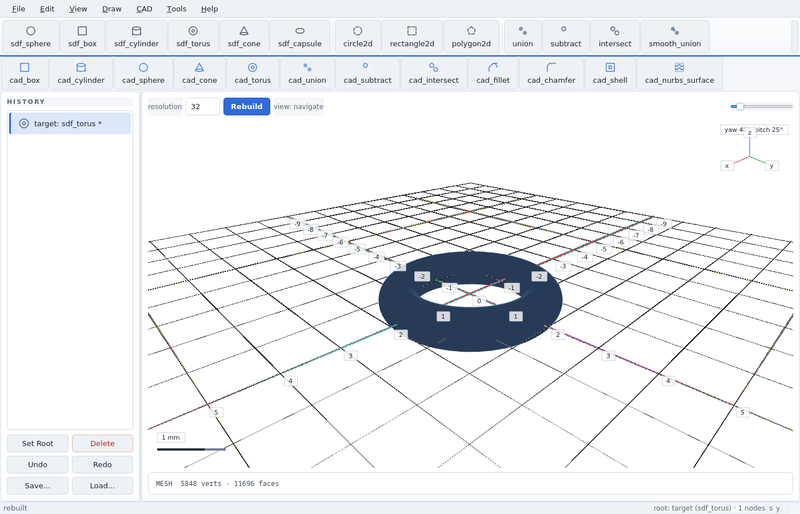Click the Load... button
The width and height of the screenshot is (800, 514).
pos(103,485)
